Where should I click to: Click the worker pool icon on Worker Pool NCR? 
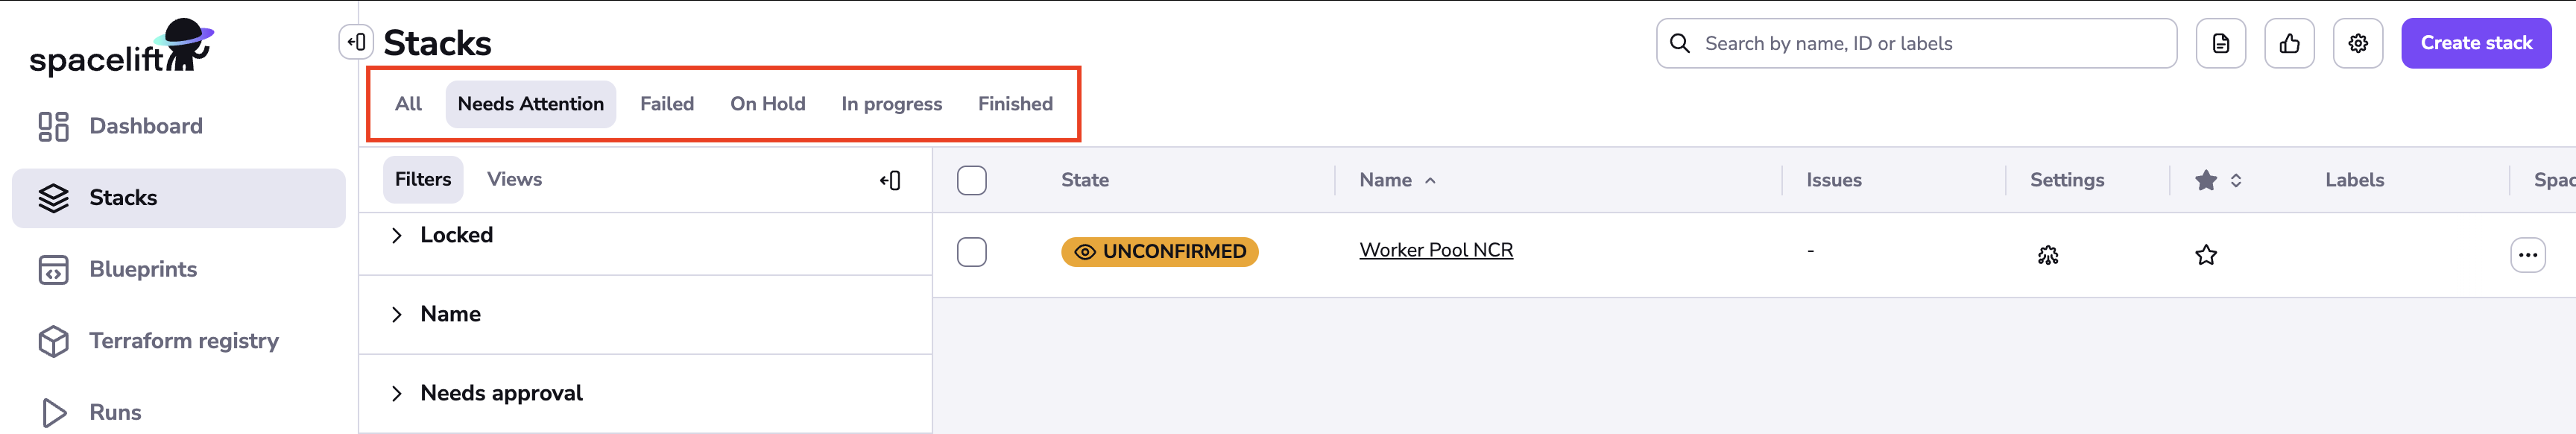[x=2048, y=255]
